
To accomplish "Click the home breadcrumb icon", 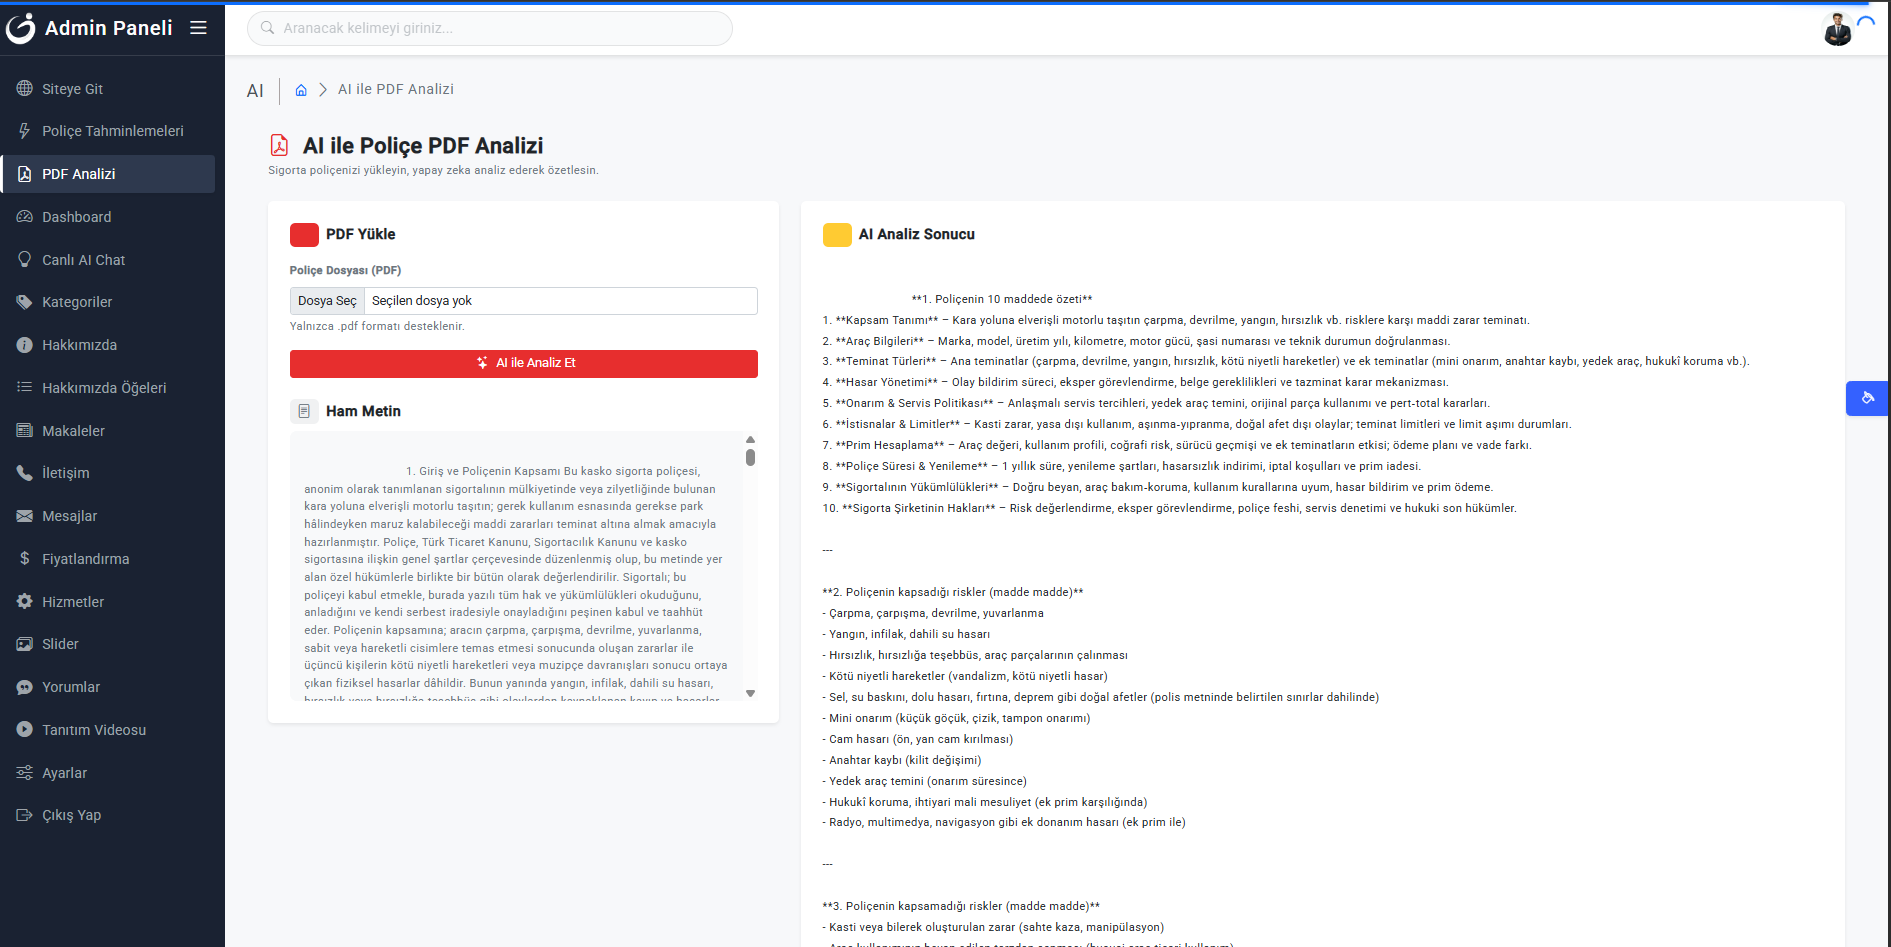I will [x=300, y=90].
